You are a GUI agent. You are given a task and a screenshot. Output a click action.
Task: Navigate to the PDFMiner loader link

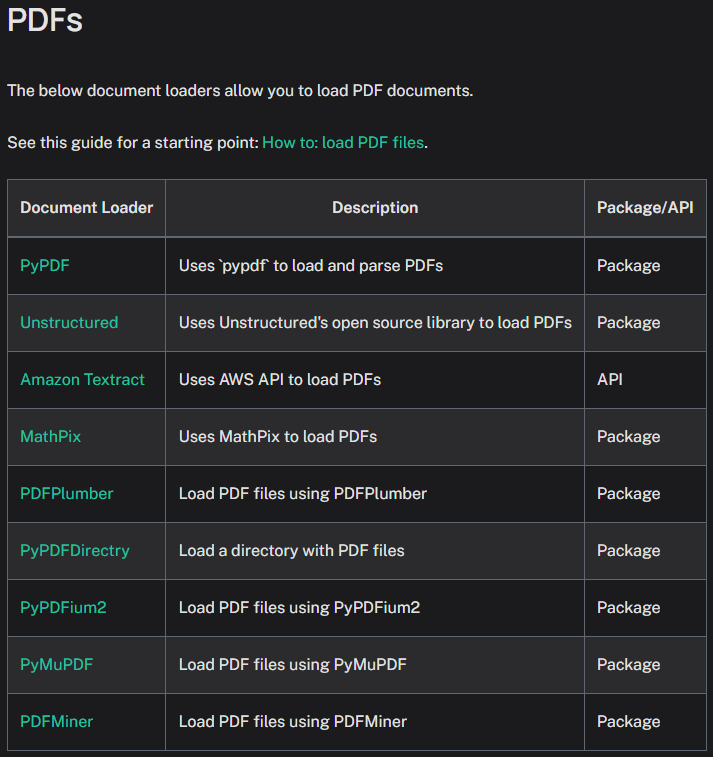57,721
